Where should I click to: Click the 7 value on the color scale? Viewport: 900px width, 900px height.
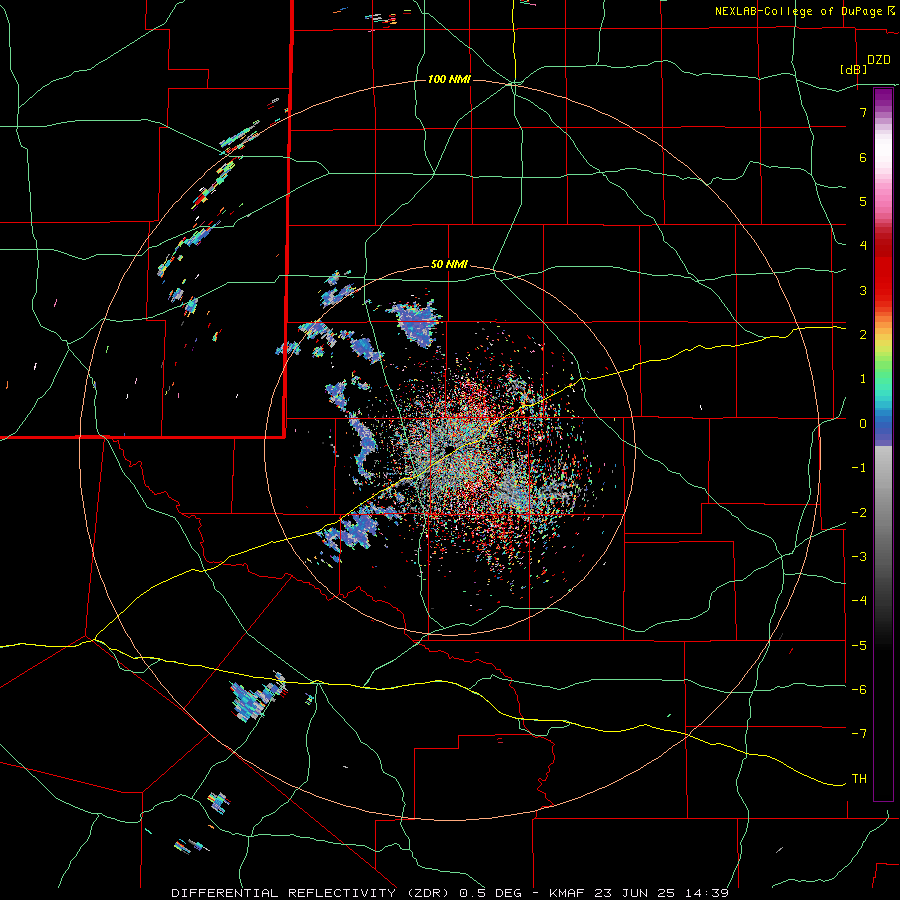pos(863,112)
